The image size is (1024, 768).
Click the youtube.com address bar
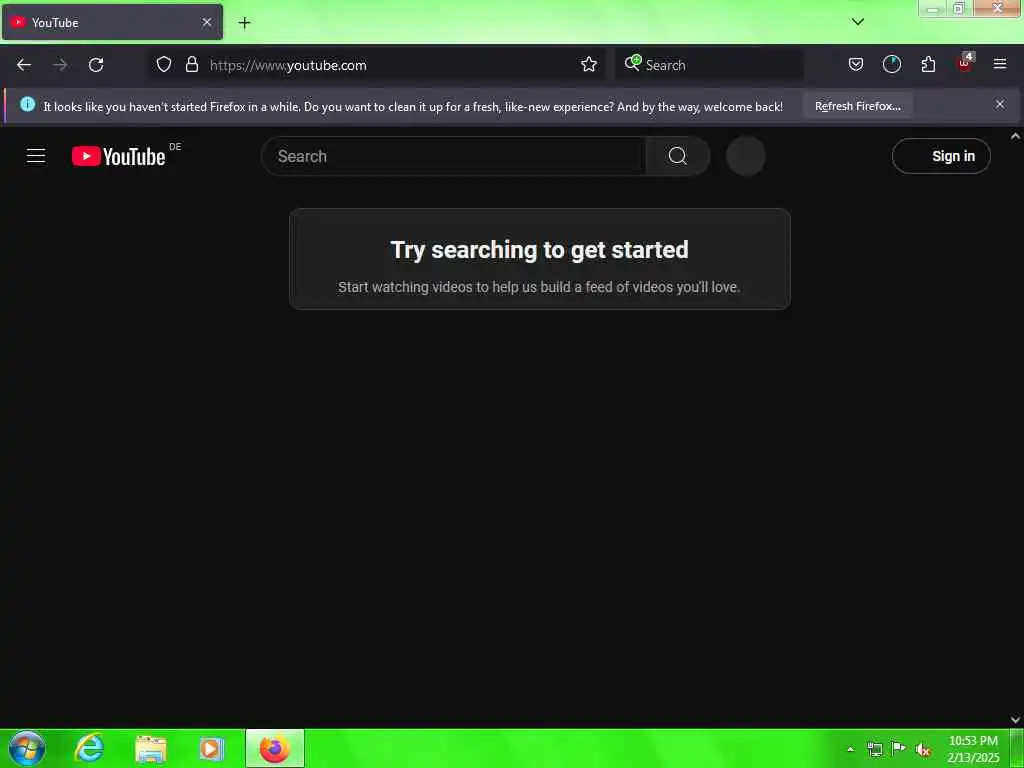click(x=376, y=65)
